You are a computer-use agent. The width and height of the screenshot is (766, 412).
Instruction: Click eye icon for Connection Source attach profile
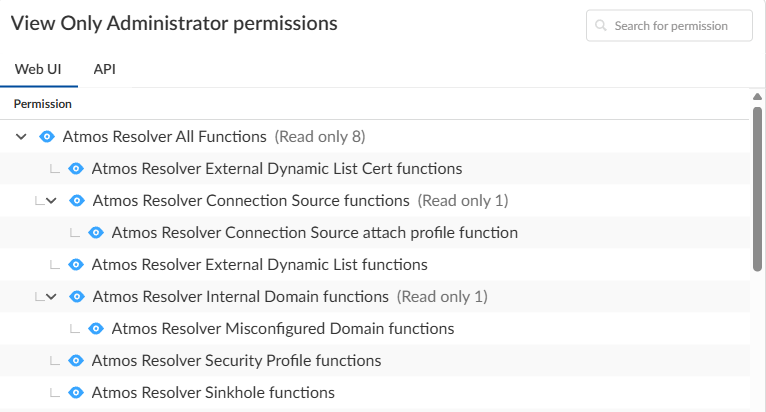point(96,233)
